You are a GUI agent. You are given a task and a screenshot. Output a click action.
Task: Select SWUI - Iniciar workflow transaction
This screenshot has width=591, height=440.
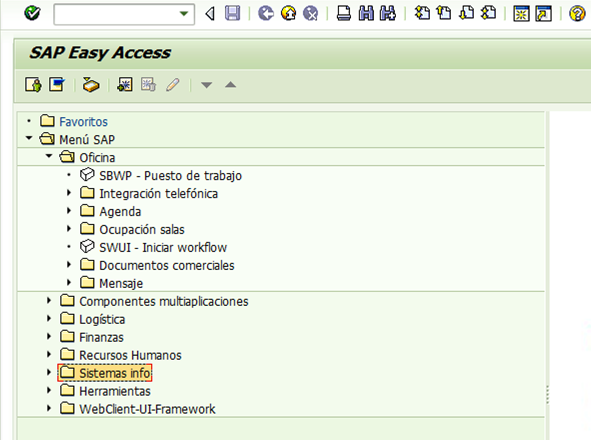point(163,248)
